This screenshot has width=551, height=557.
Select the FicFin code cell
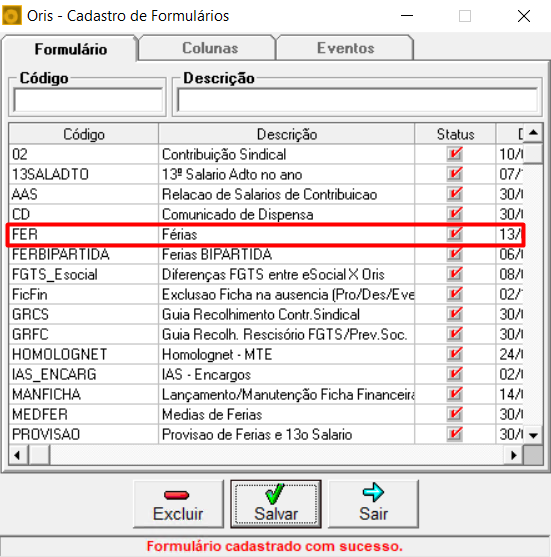84,294
